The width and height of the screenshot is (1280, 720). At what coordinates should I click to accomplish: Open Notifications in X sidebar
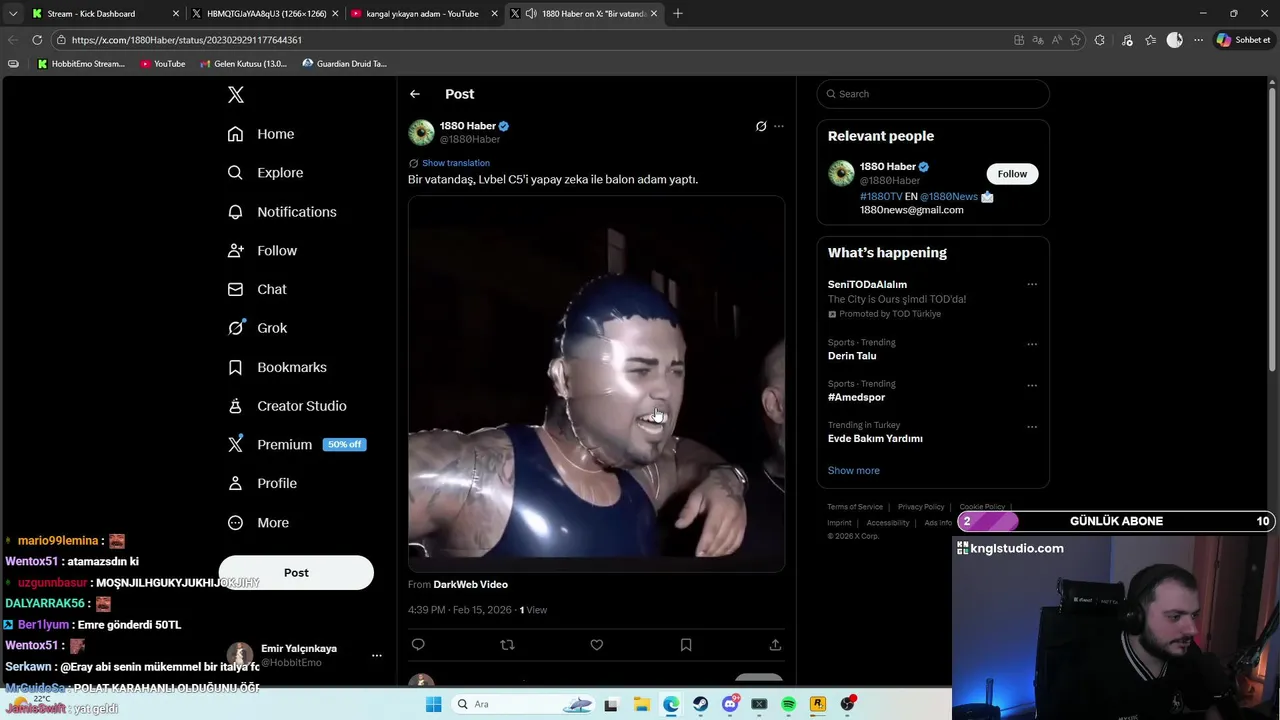(x=282, y=212)
